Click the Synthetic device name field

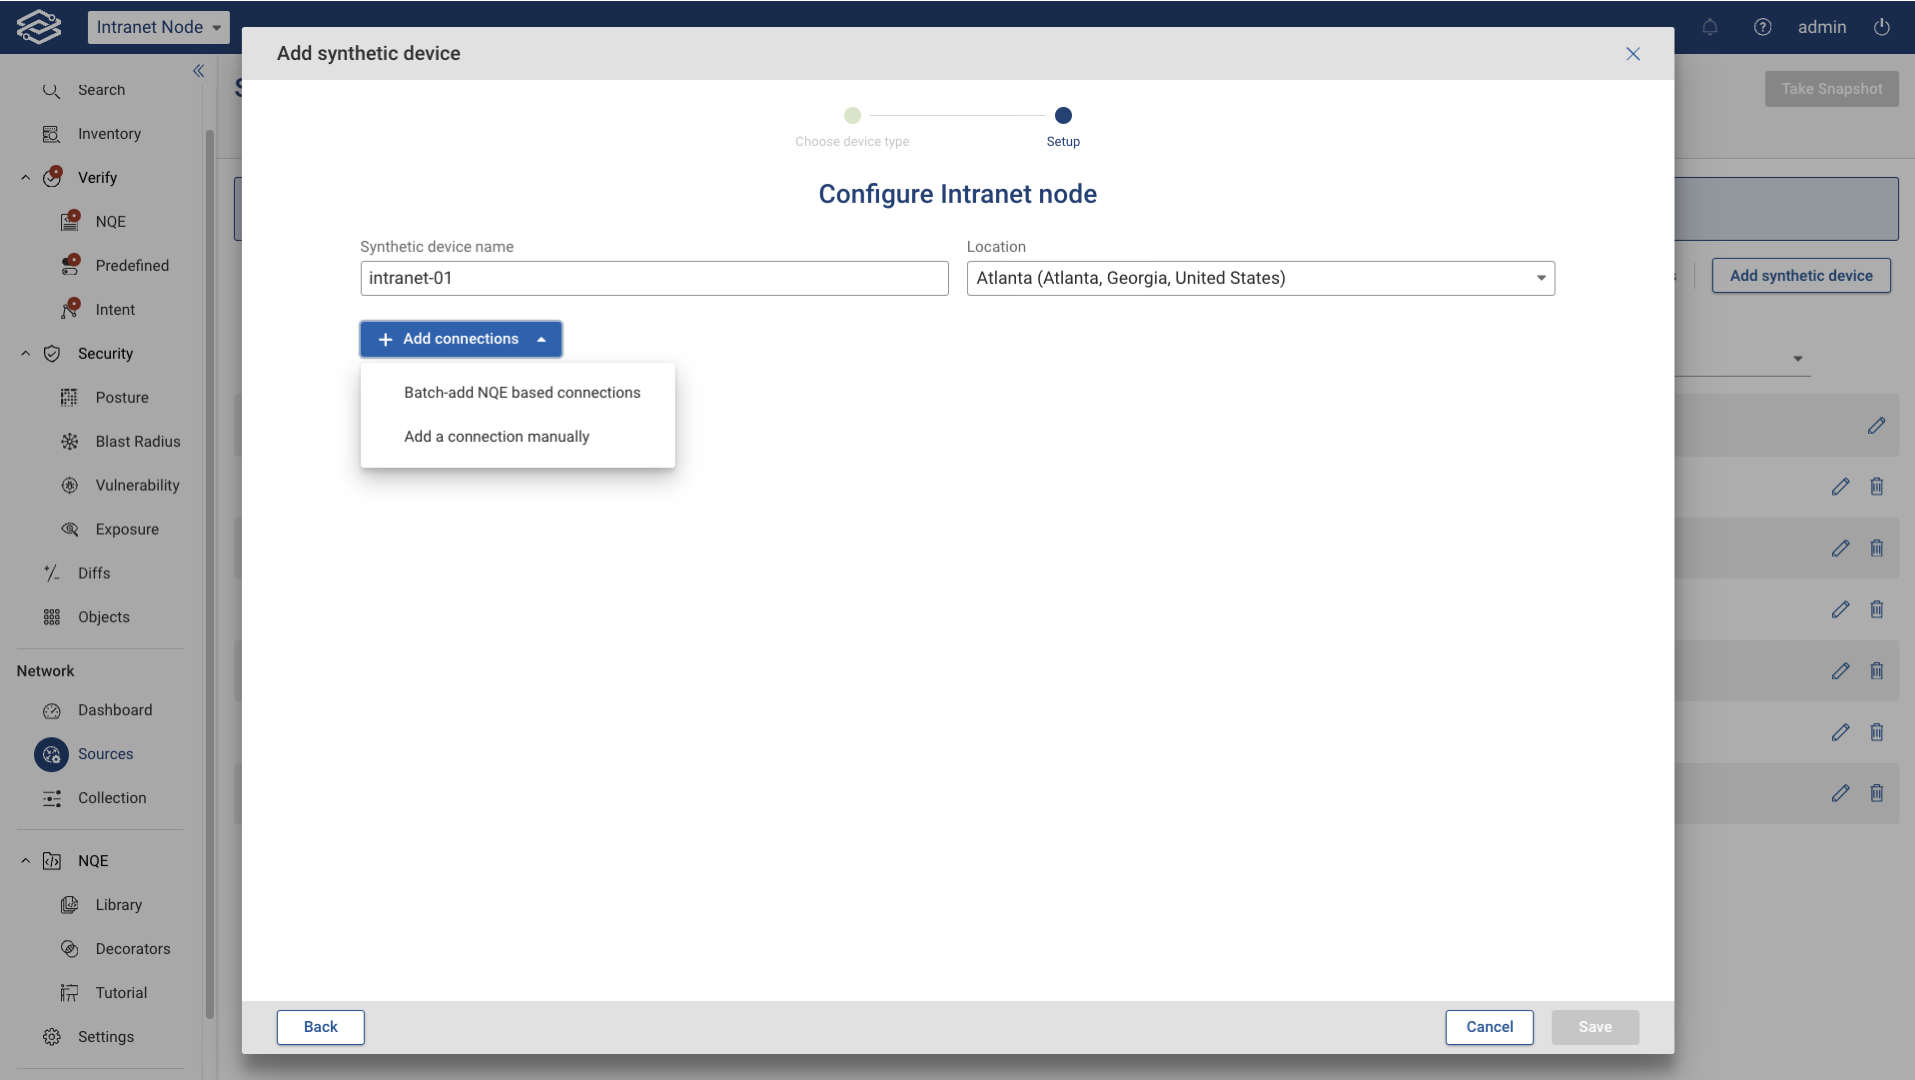654,278
